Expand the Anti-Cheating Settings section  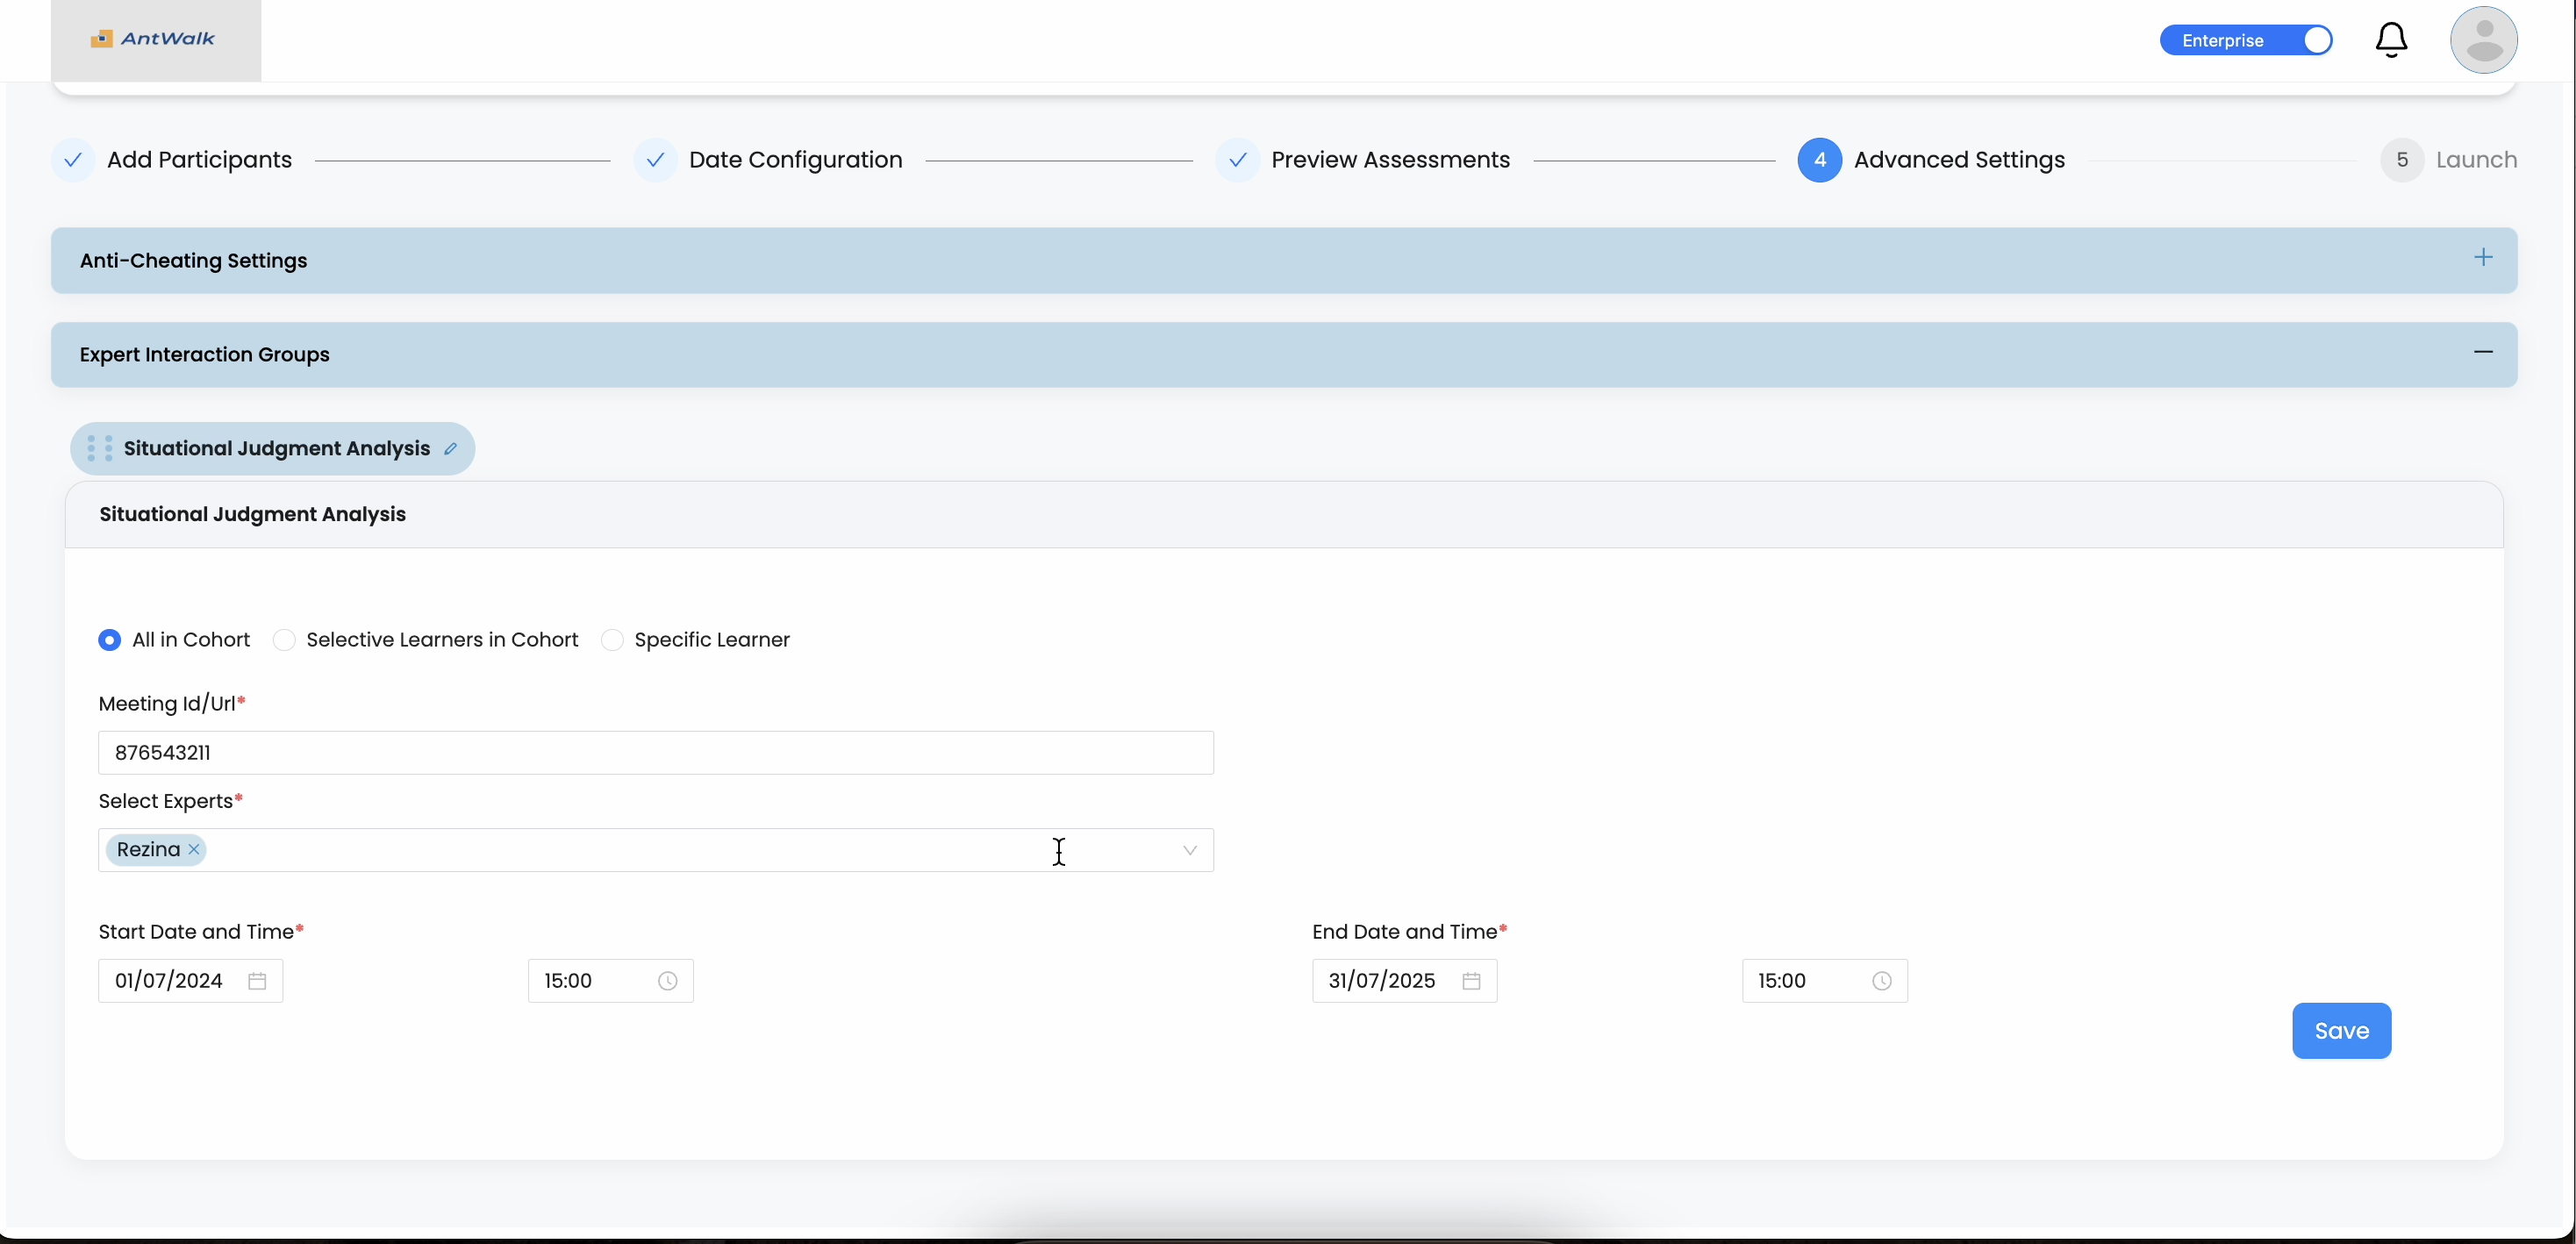click(2483, 258)
